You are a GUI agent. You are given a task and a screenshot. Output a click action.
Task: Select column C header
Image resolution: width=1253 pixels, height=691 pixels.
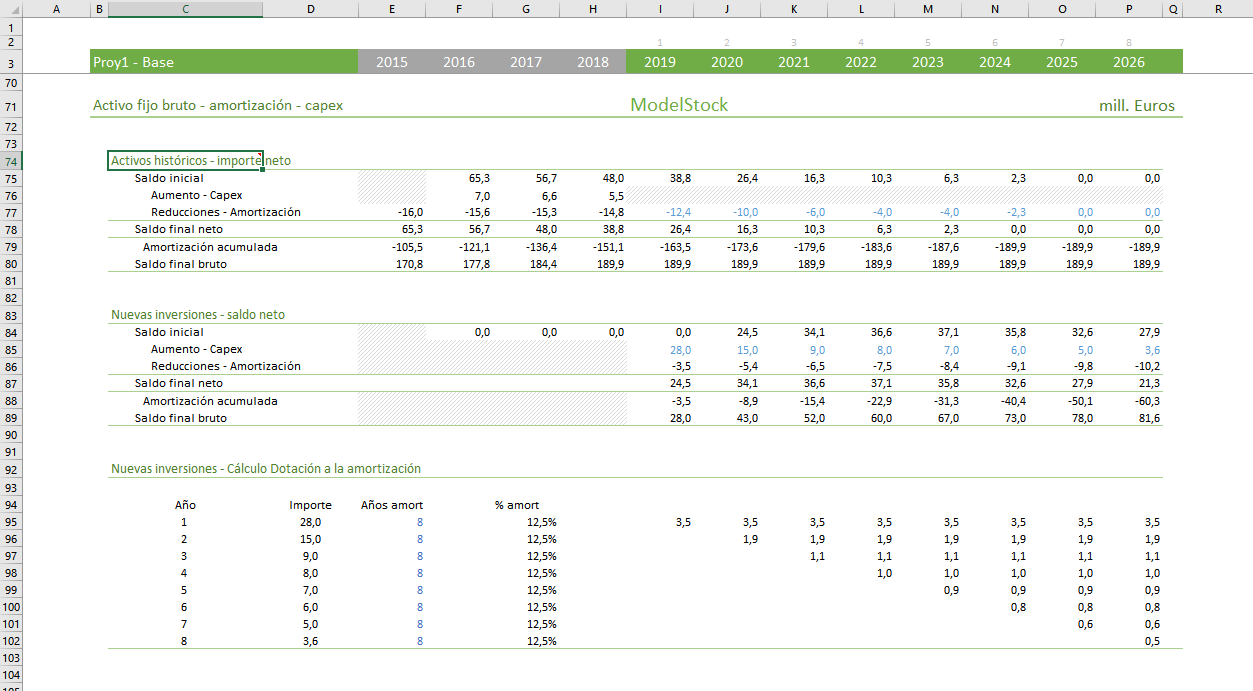coord(185,9)
